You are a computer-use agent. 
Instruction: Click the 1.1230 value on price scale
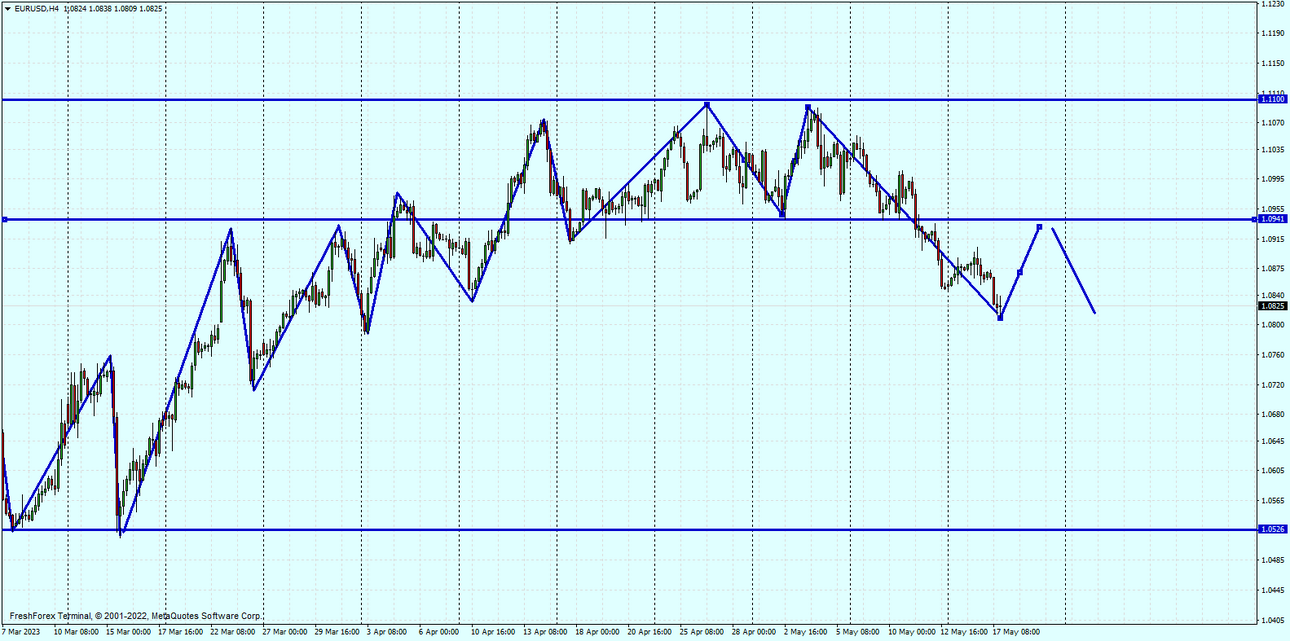coord(1273,5)
